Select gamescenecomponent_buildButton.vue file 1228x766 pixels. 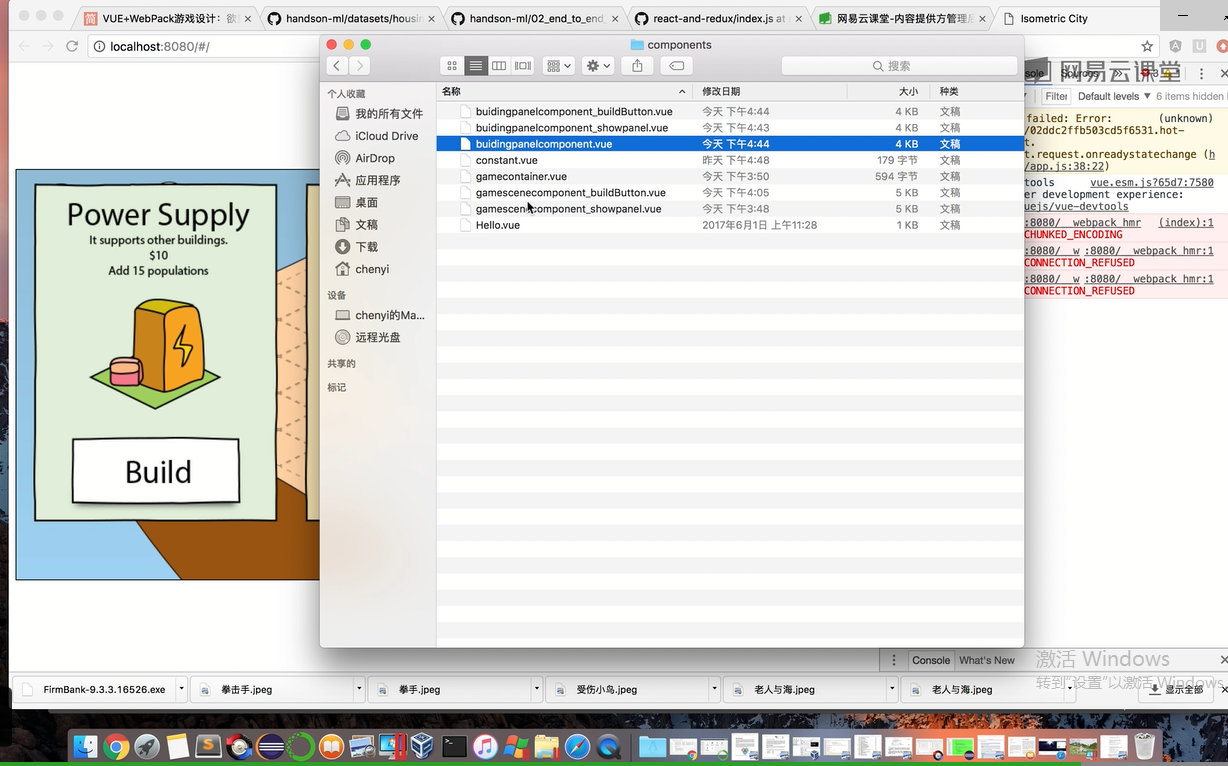click(x=730, y=193)
